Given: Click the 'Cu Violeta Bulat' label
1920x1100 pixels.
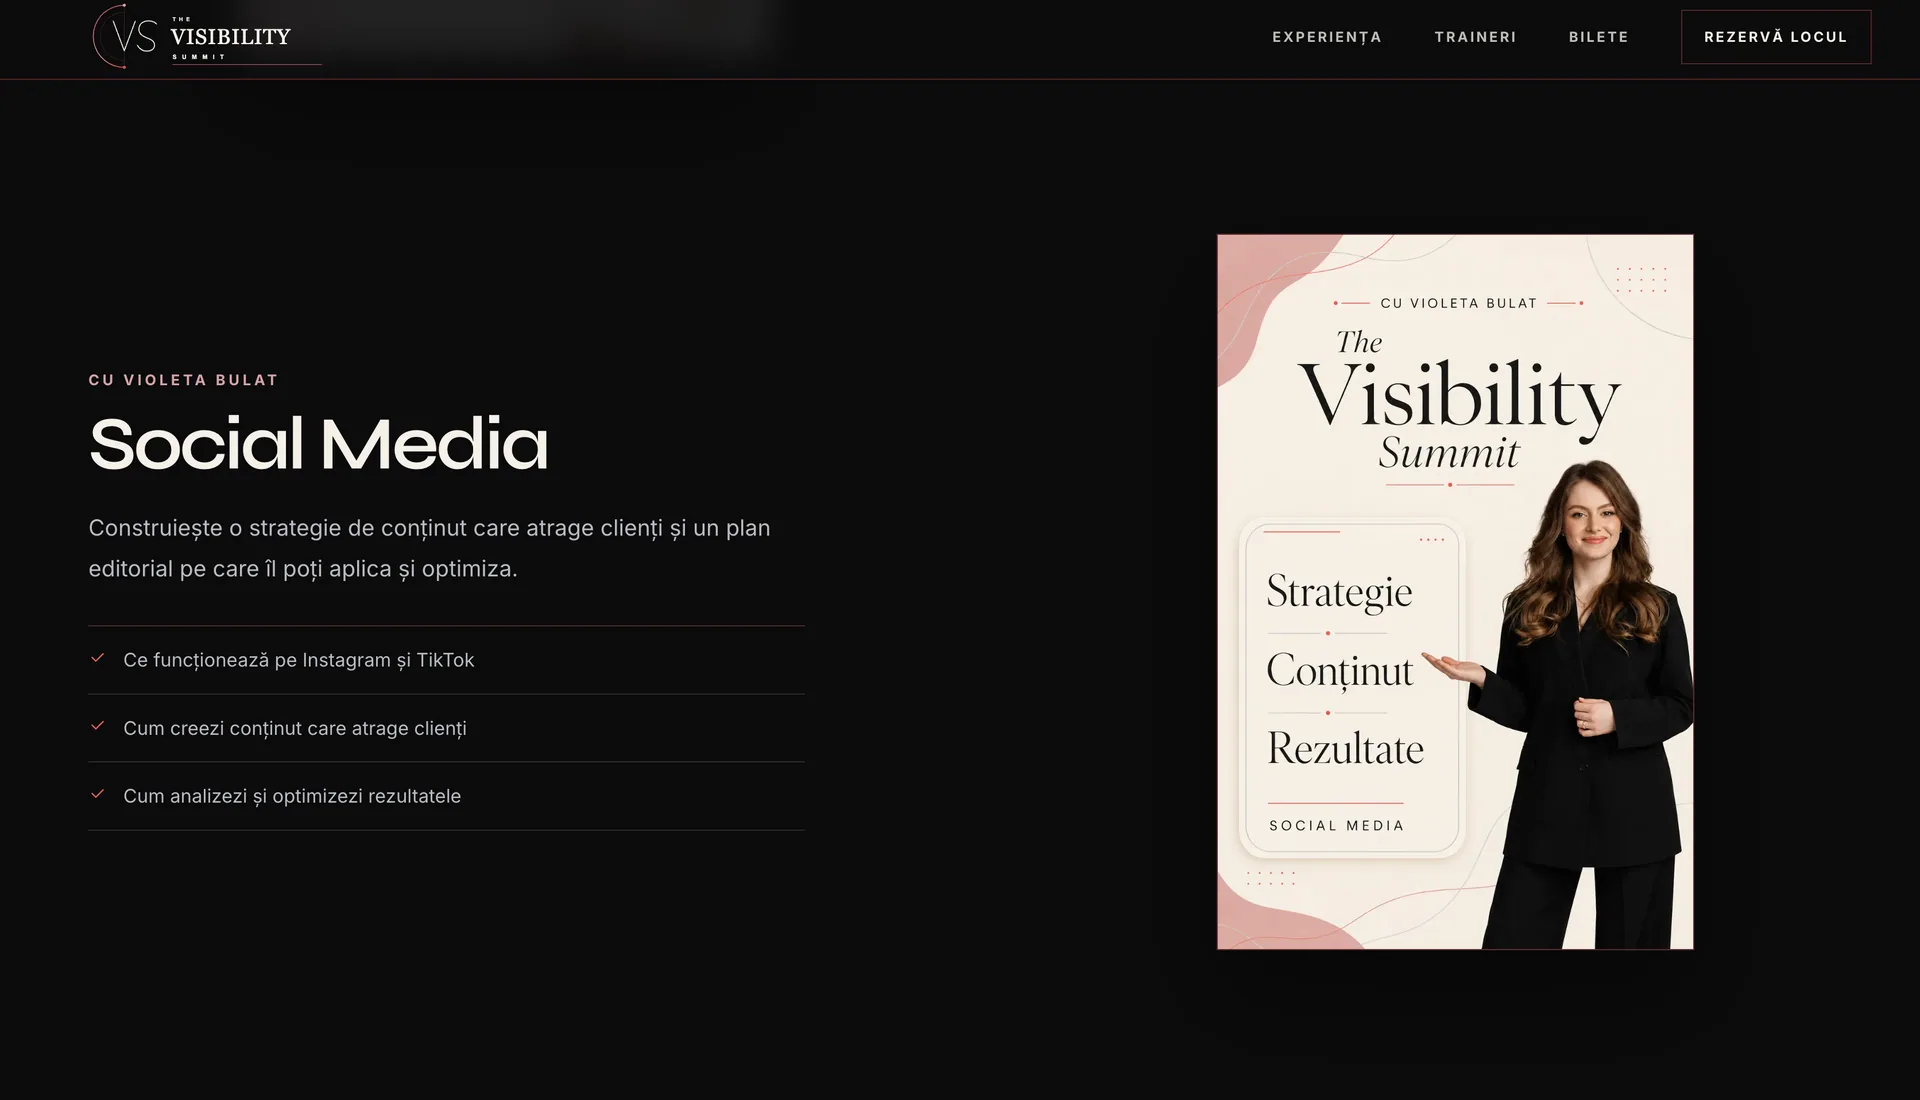Looking at the screenshot, I should click(183, 380).
